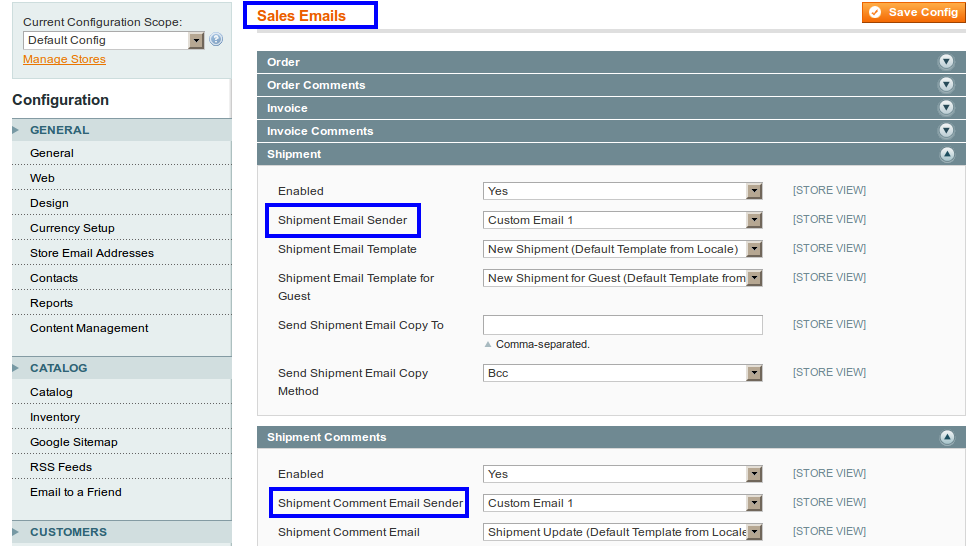The height and width of the screenshot is (546, 979).
Task: Collapse the GENERAL sidebar group
Action: click(x=122, y=130)
